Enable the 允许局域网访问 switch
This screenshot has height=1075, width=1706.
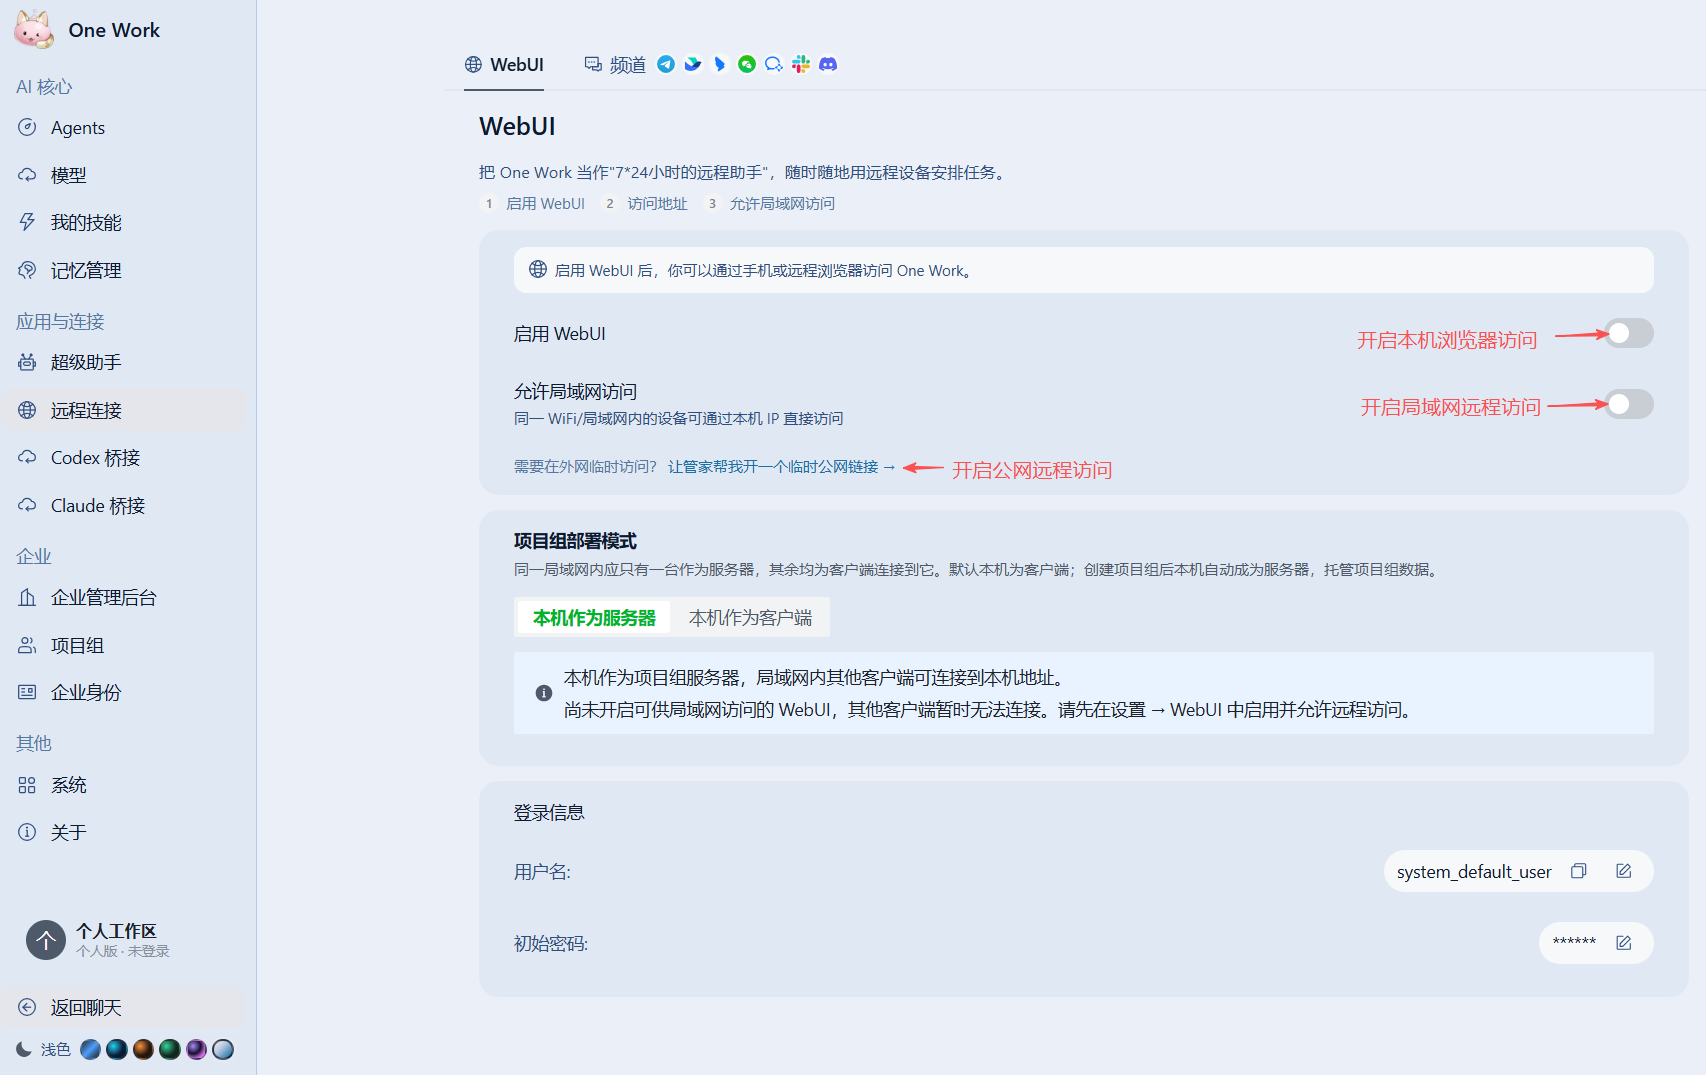click(1629, 404)
